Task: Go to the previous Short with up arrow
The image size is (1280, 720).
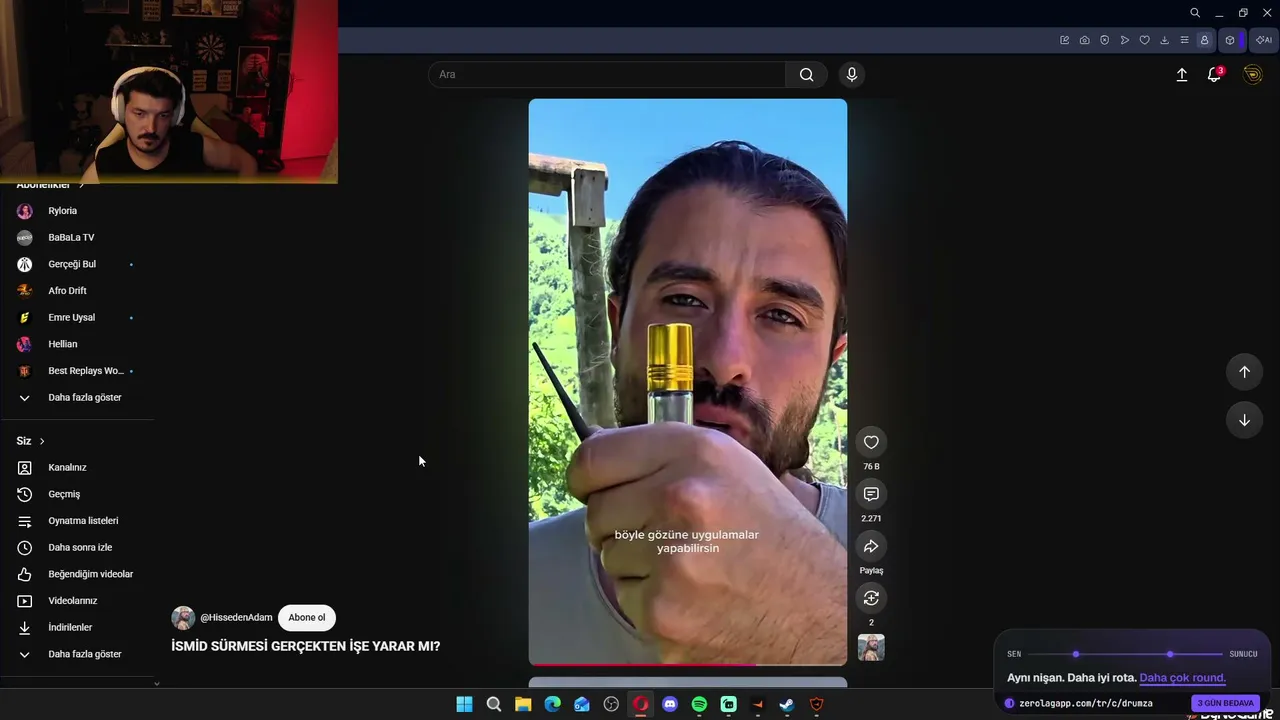Action: (1244, 372)
